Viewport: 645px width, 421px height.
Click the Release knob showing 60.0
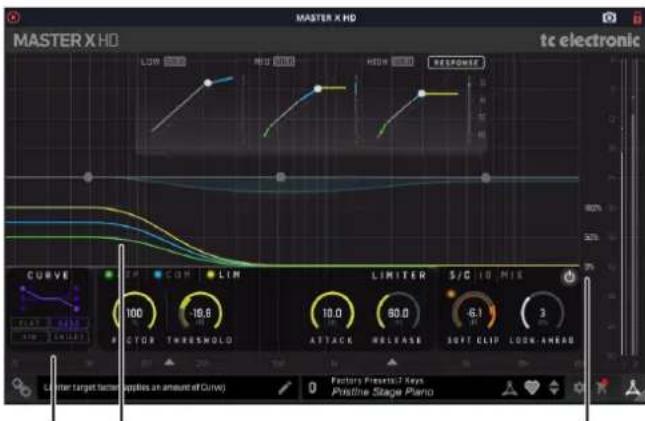398,314
